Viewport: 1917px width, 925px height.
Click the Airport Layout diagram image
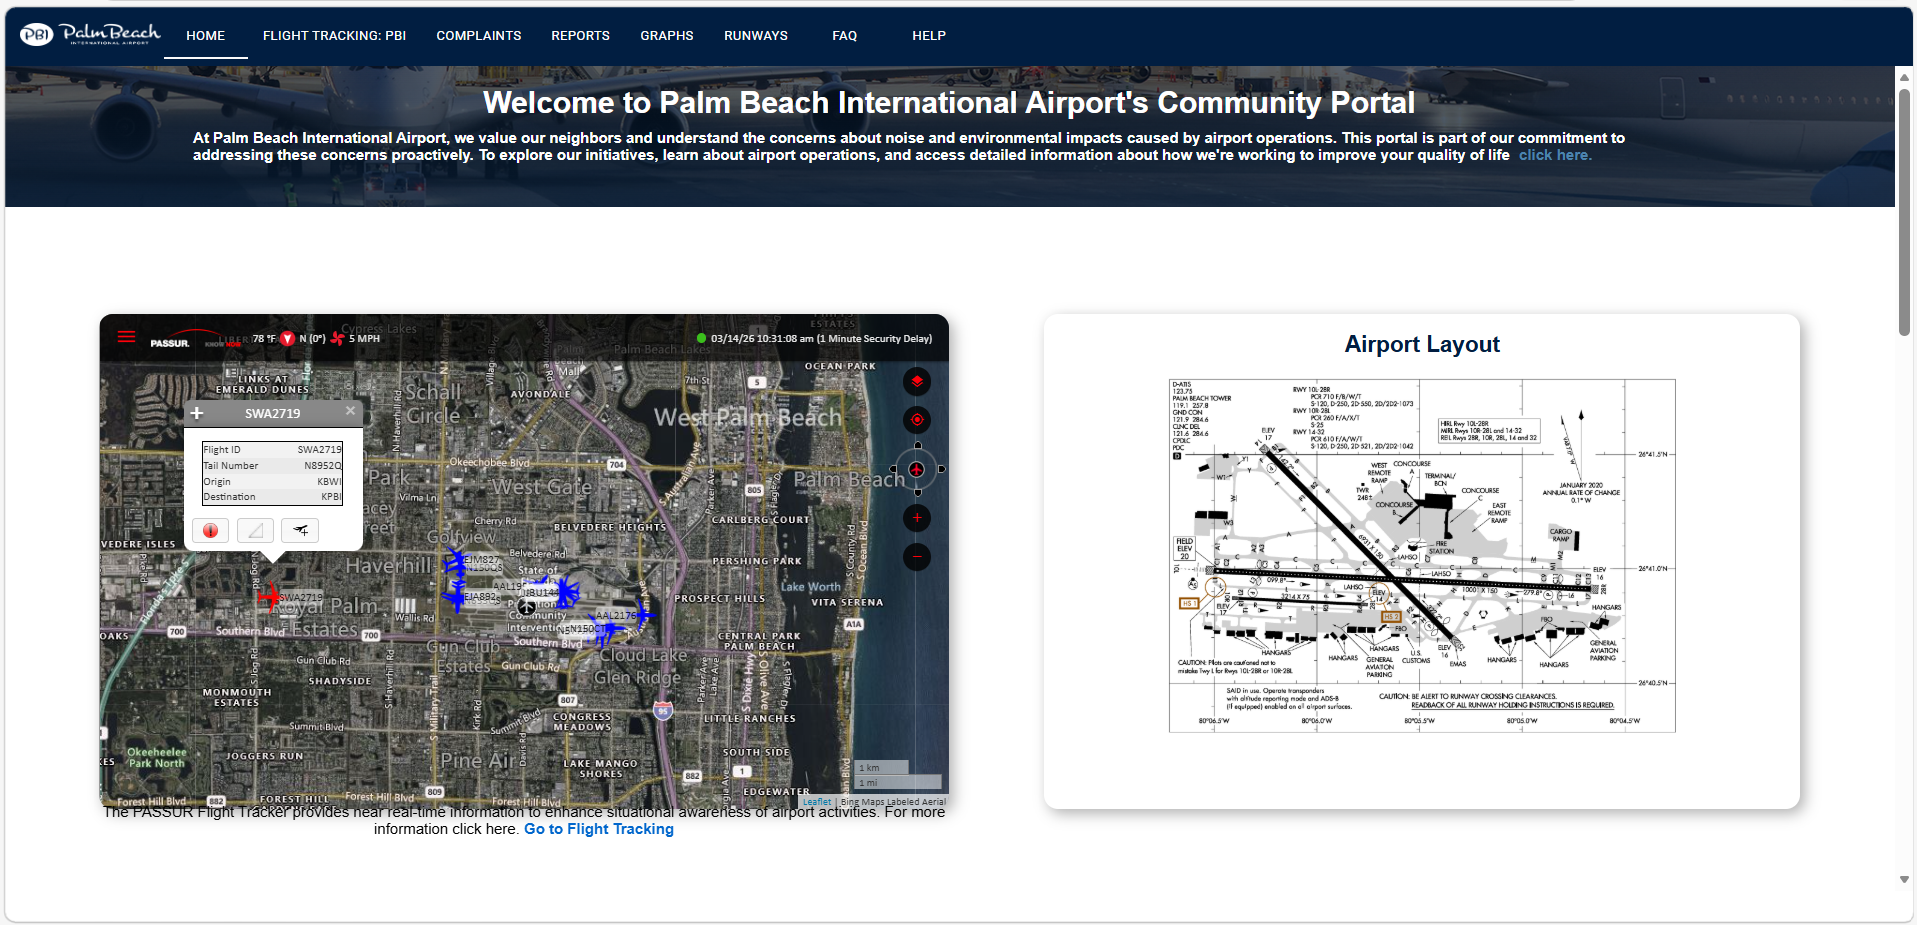[x=1421, y=555]
